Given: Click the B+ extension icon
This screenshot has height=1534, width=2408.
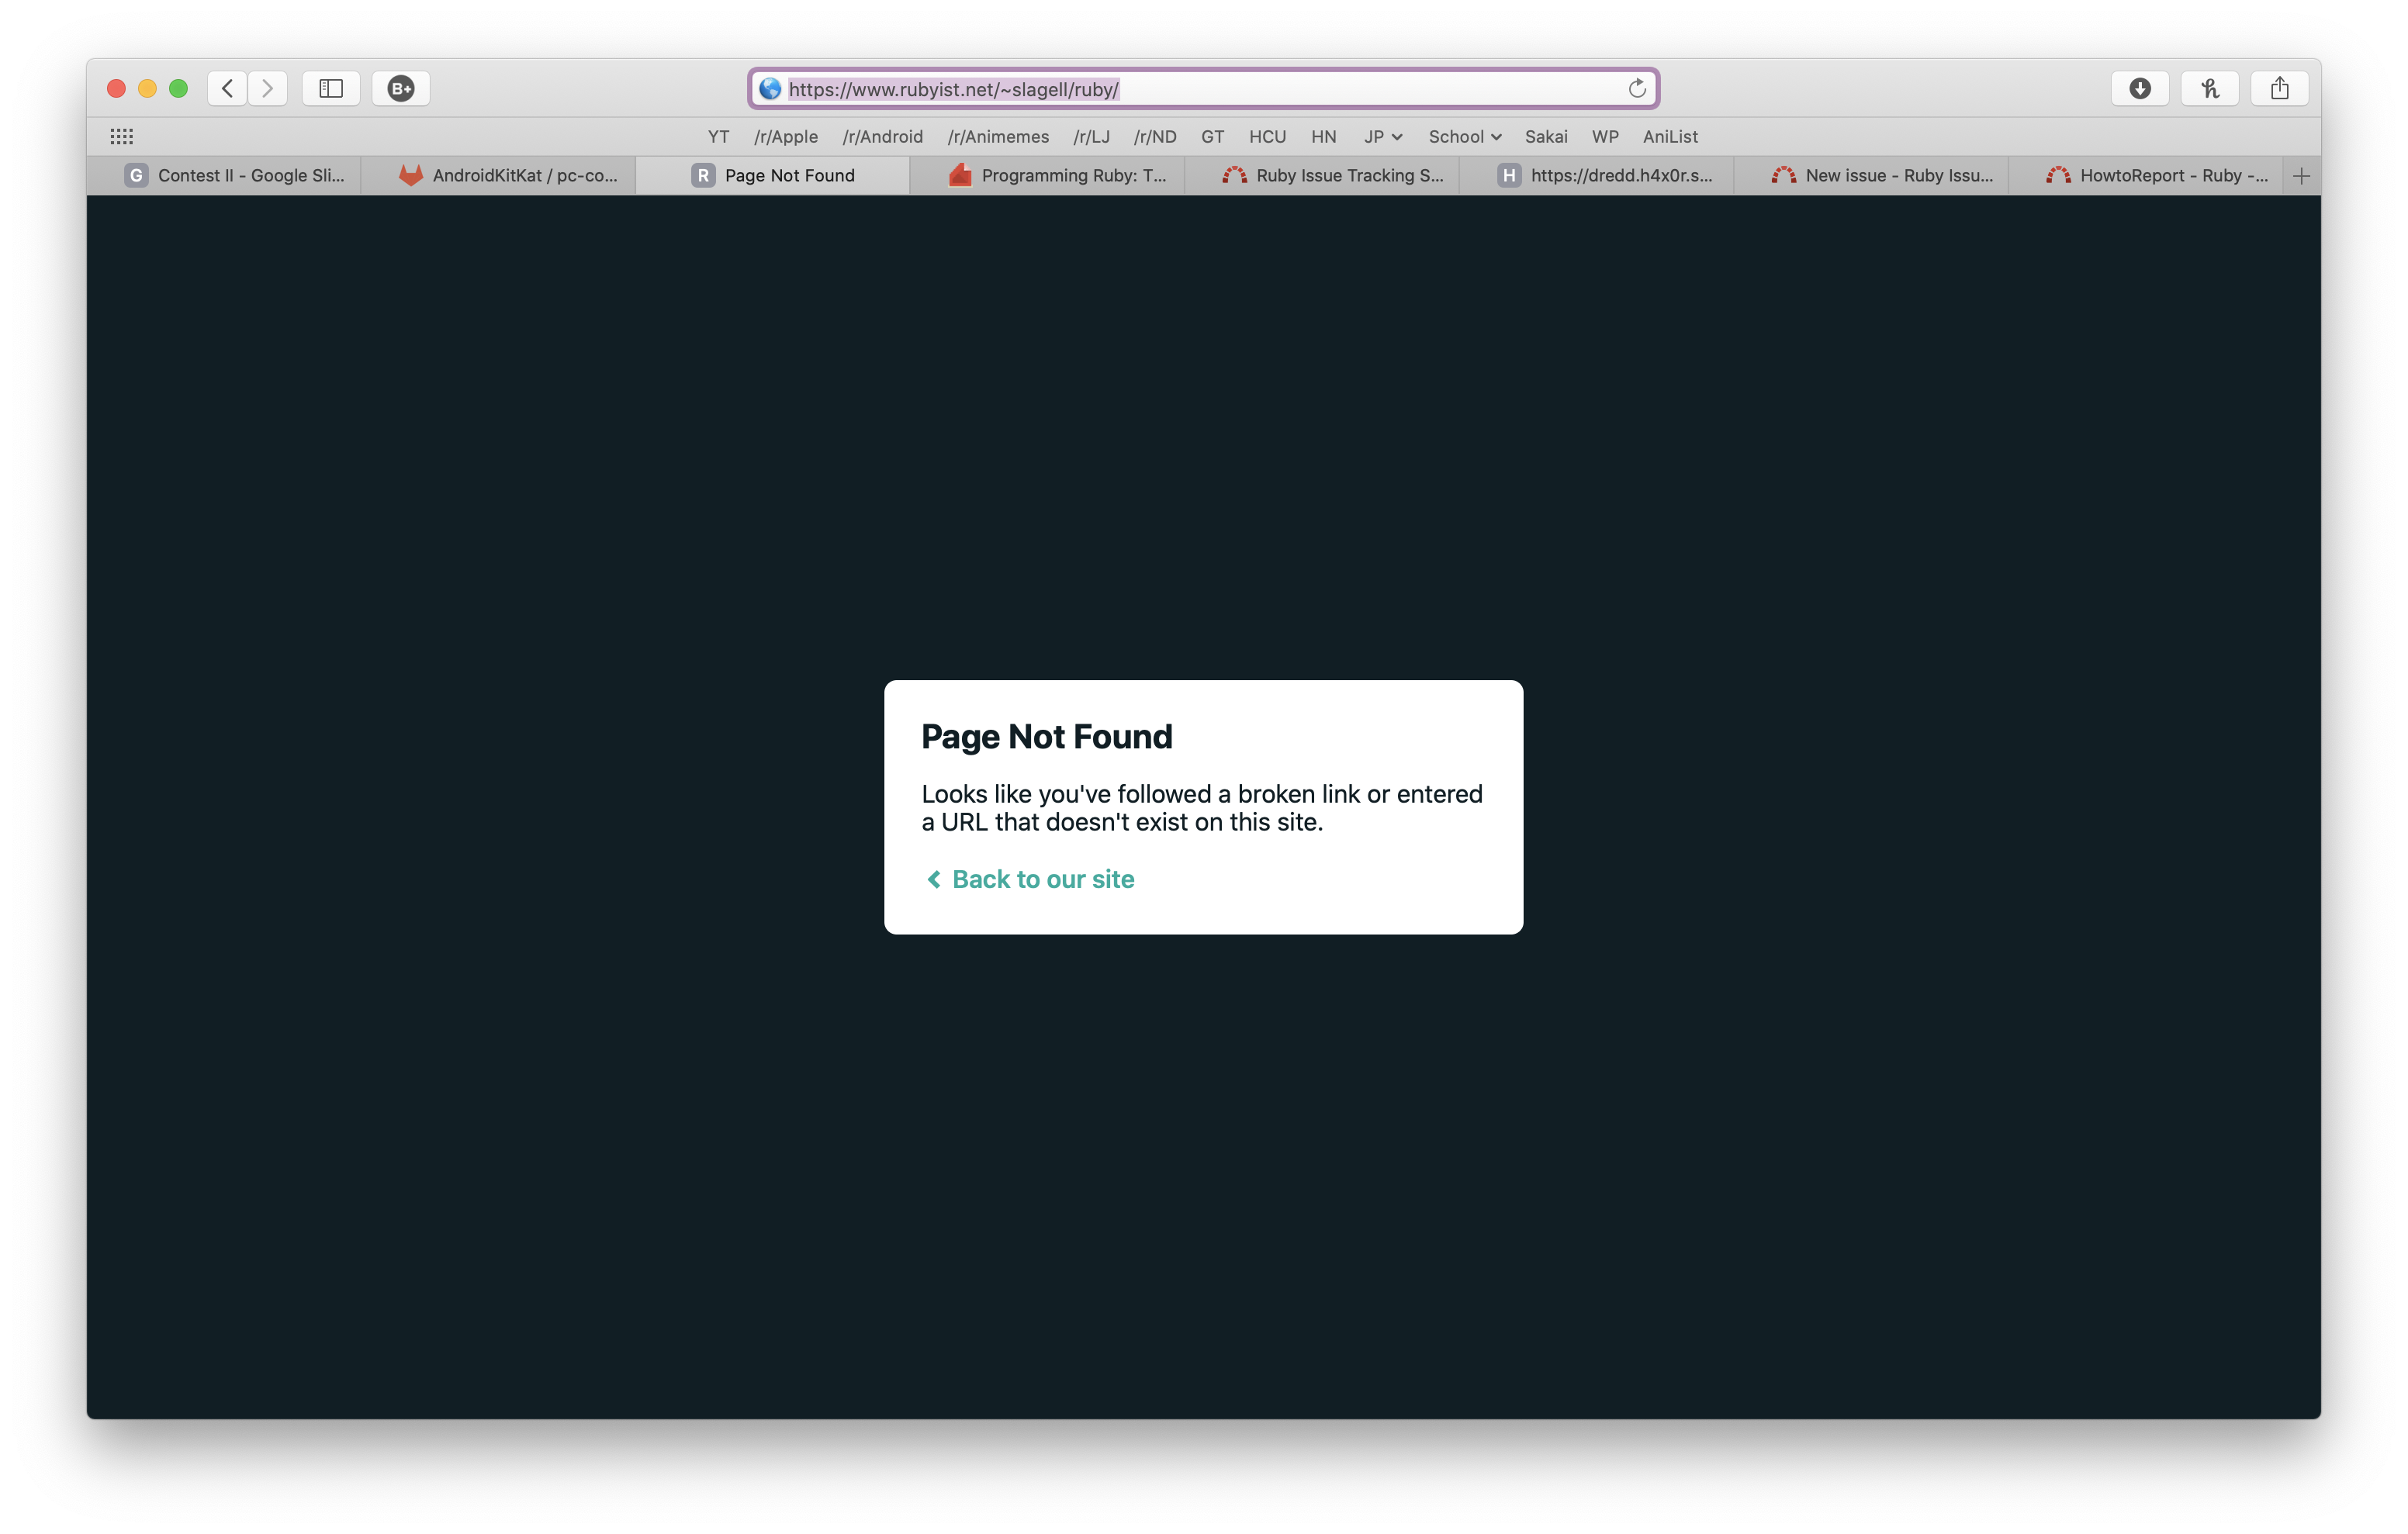Looking at the screenshot, I should (x=401, y=88).
